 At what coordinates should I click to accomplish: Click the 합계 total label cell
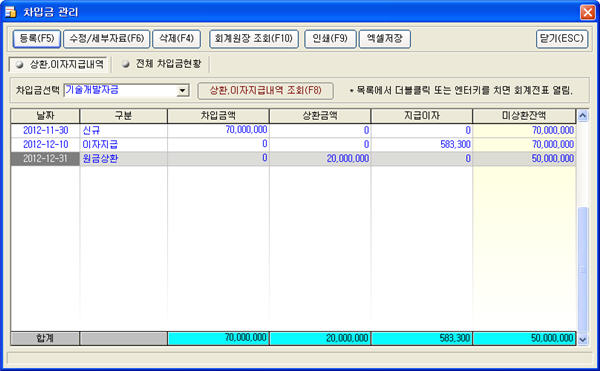coord(45,338)
